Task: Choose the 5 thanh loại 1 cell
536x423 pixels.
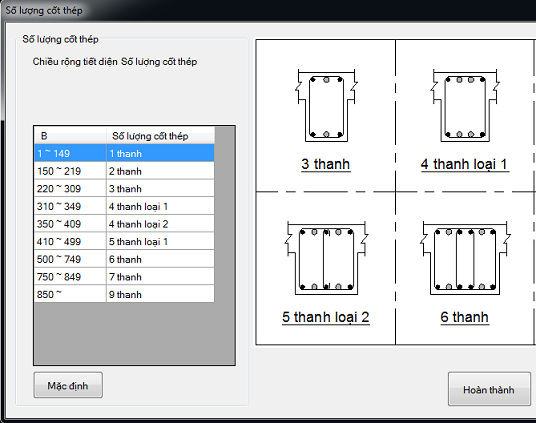Action: pos(160,241)
